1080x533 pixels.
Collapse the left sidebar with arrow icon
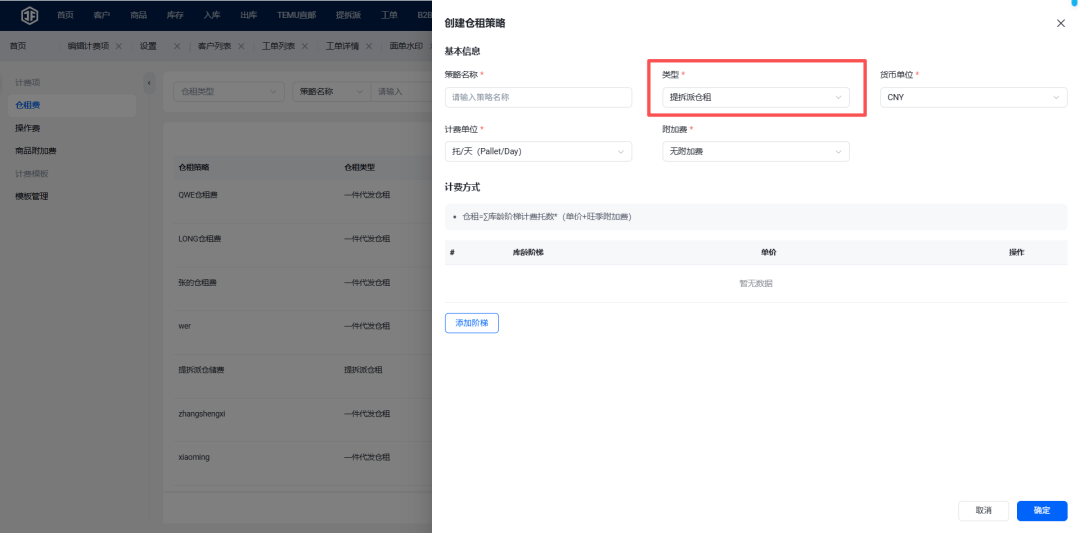tap(149, 82)
